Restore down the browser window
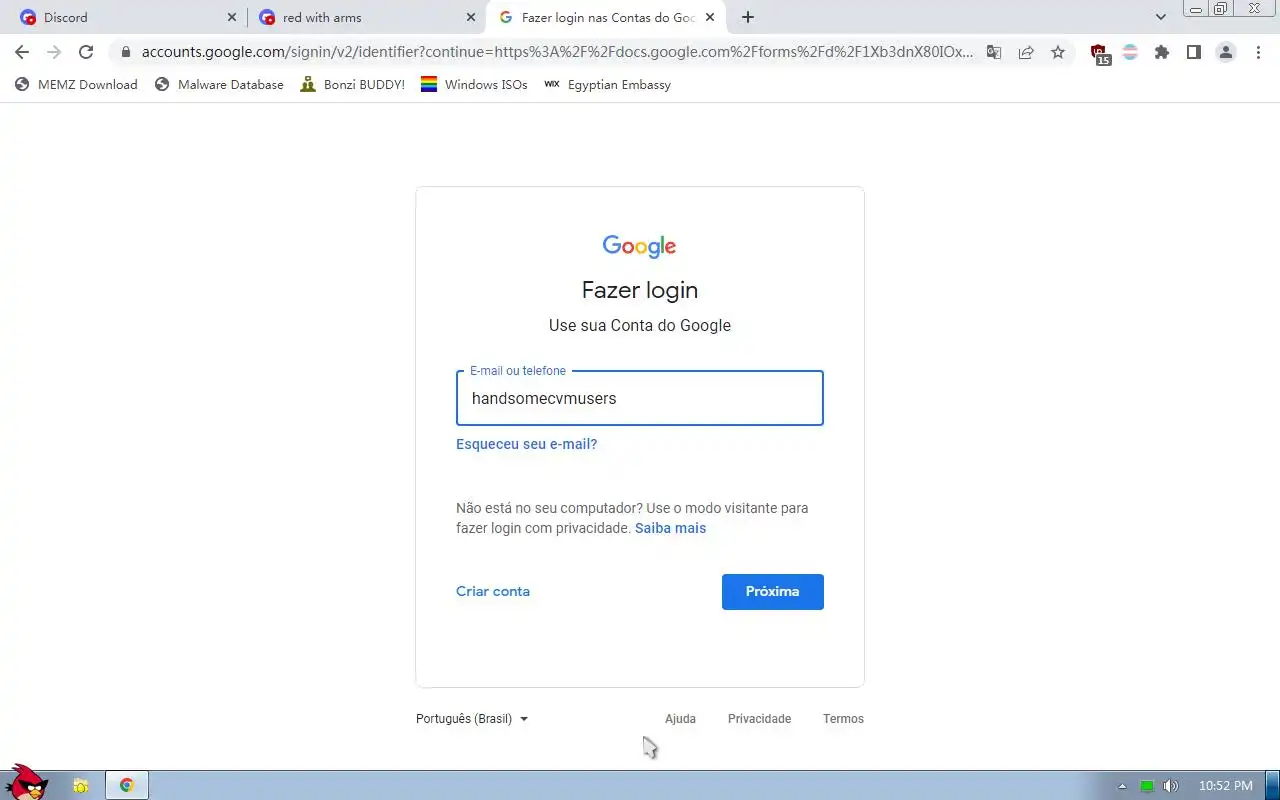The image size is (1280, 800). (1221, 9)
